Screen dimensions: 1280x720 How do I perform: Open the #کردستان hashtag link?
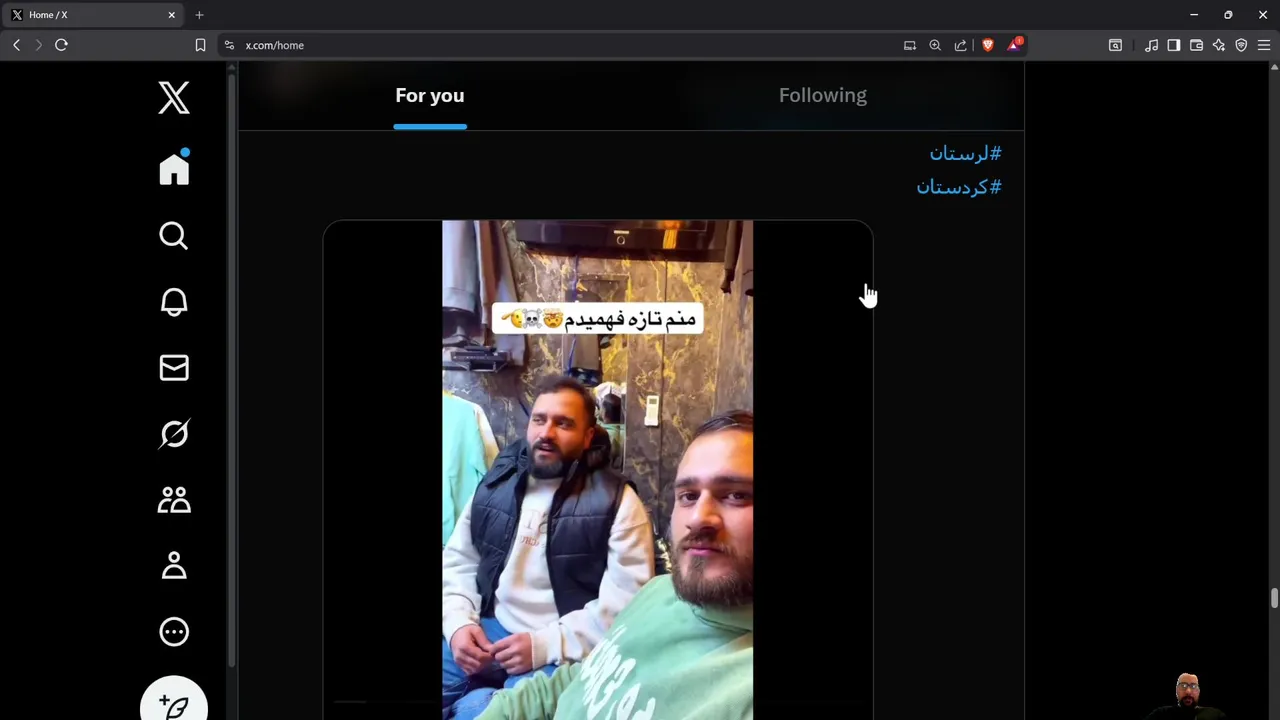[959, 187]
